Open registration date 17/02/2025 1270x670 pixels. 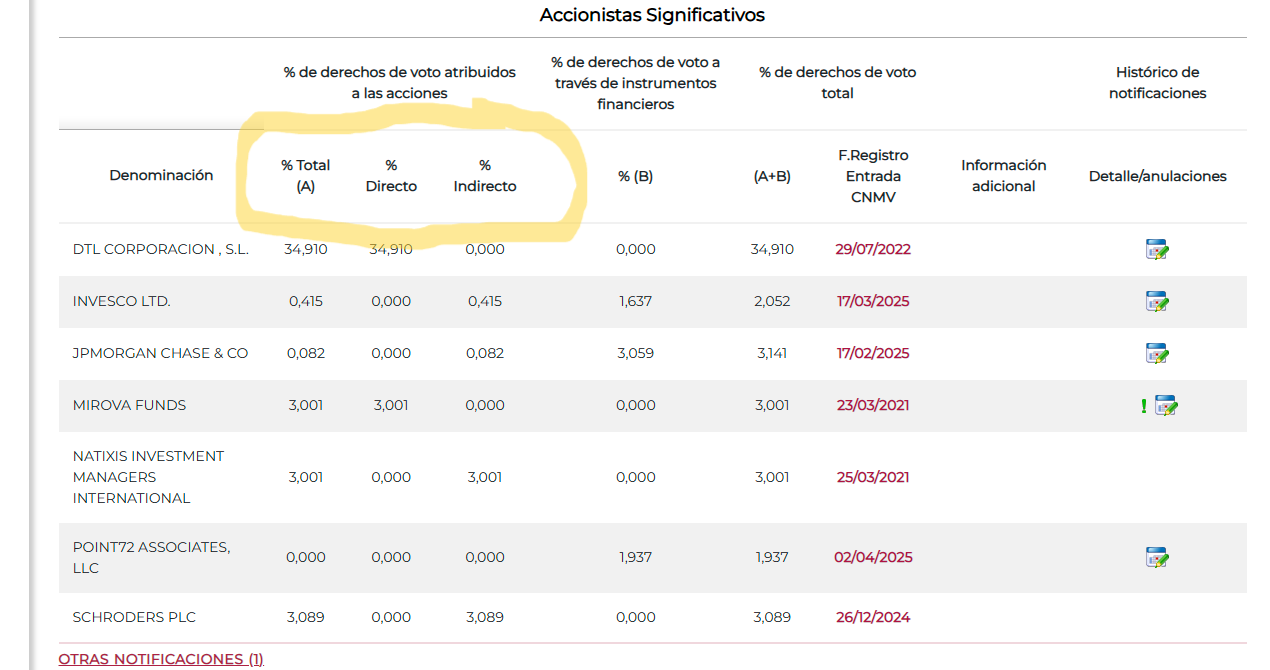click(873, 353)
